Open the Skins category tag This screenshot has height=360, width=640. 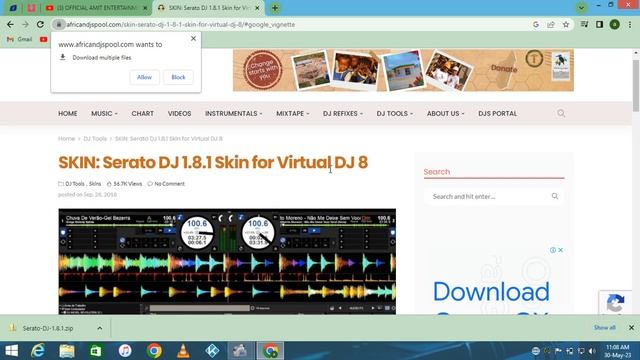(x=95, y=184)
